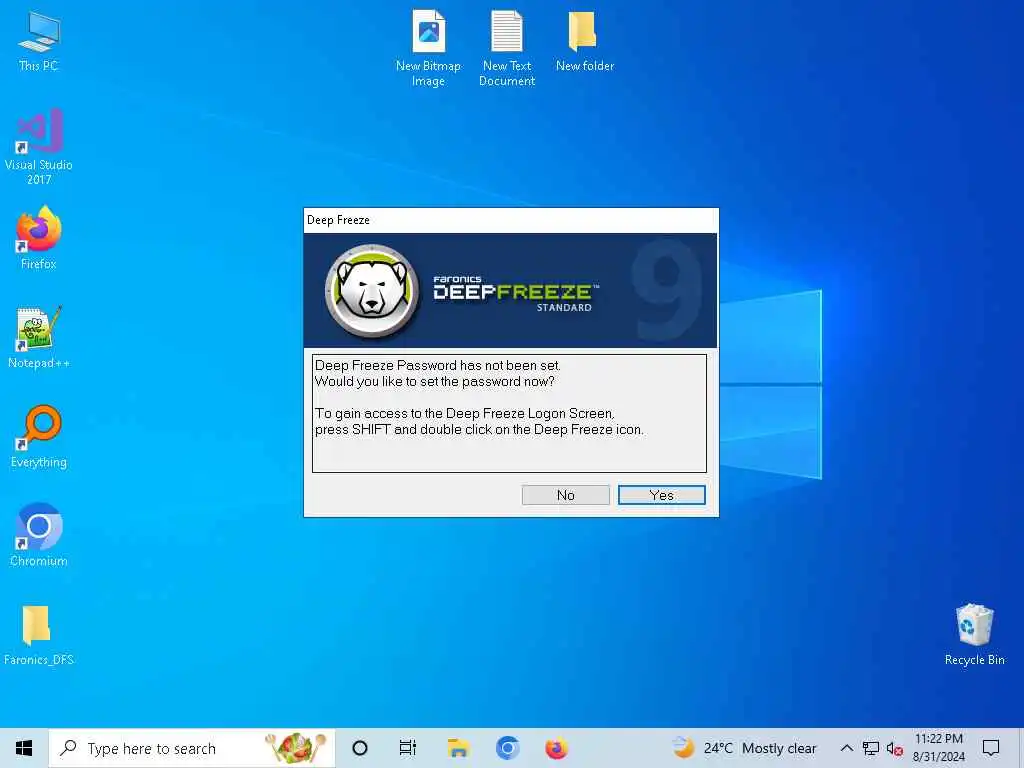Click the 'Password has not been set' message
This screenshot has width=1024, height=768.
pyautogui.click(x=438, y=366)
